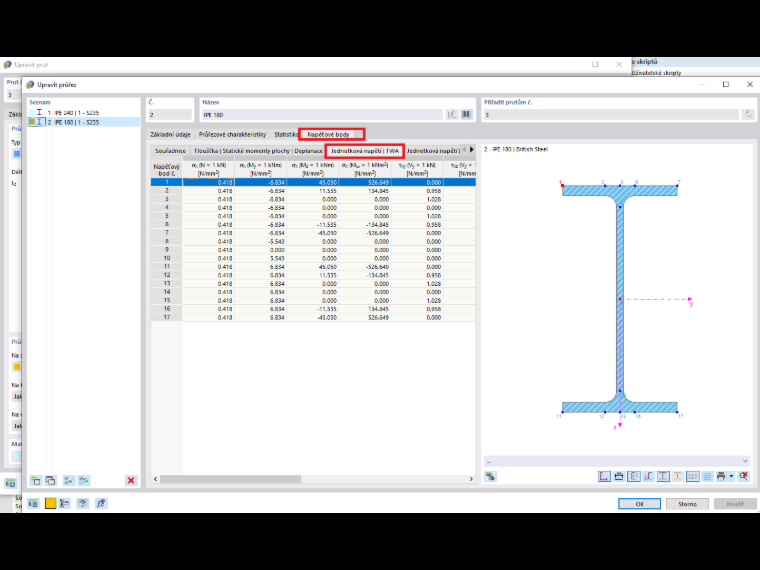This screenshot has width=760, height=570.
Task: Cancel with the Storno button
Action: (687, 504)
